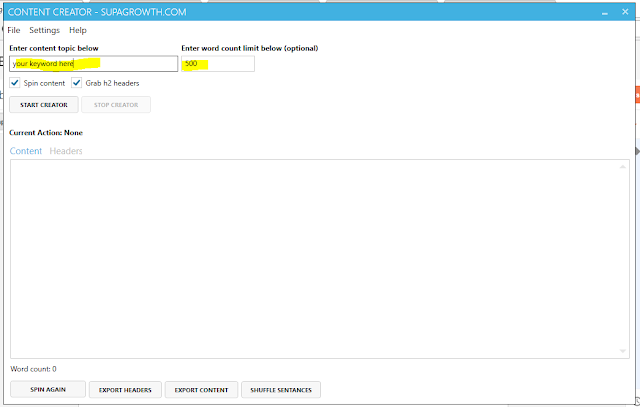Click the SHUFFLE SENTANCES button
This screenshot has width=640, height=407.
[281, 390]
